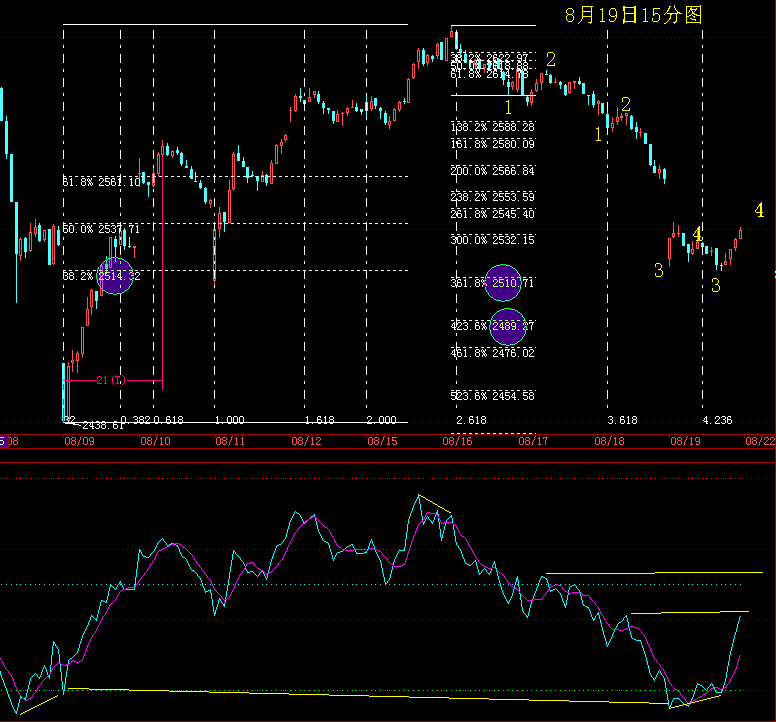Click the rightmost yellow wave label 4
Screen dimensions: 776x722
[760, 211]
